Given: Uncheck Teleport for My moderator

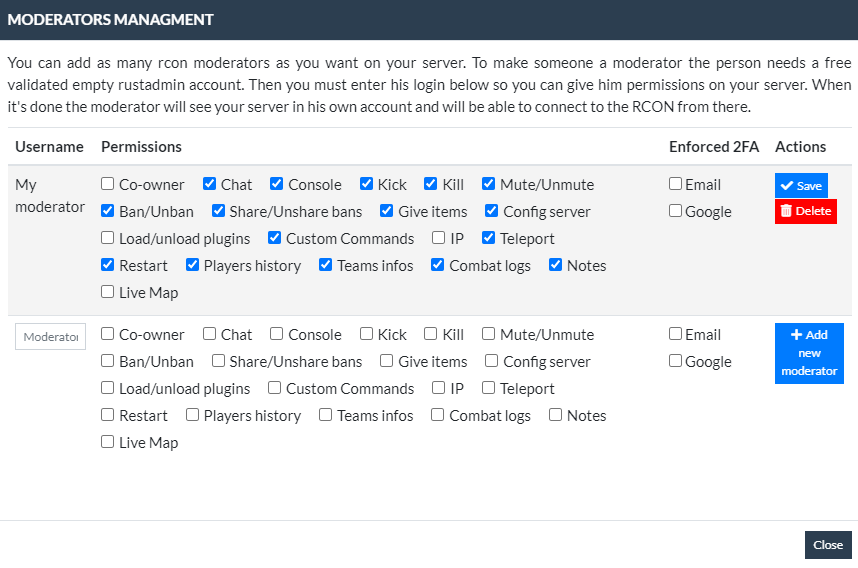Looking at the screenshot, I should [x=488, y=237].
